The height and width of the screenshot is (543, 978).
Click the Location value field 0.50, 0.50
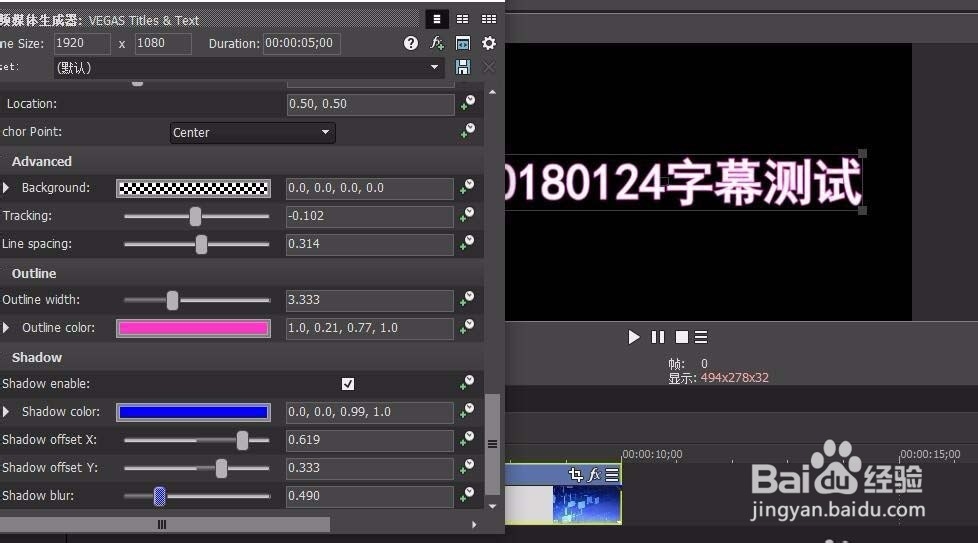pyautogui.click(x=370, y=104)
